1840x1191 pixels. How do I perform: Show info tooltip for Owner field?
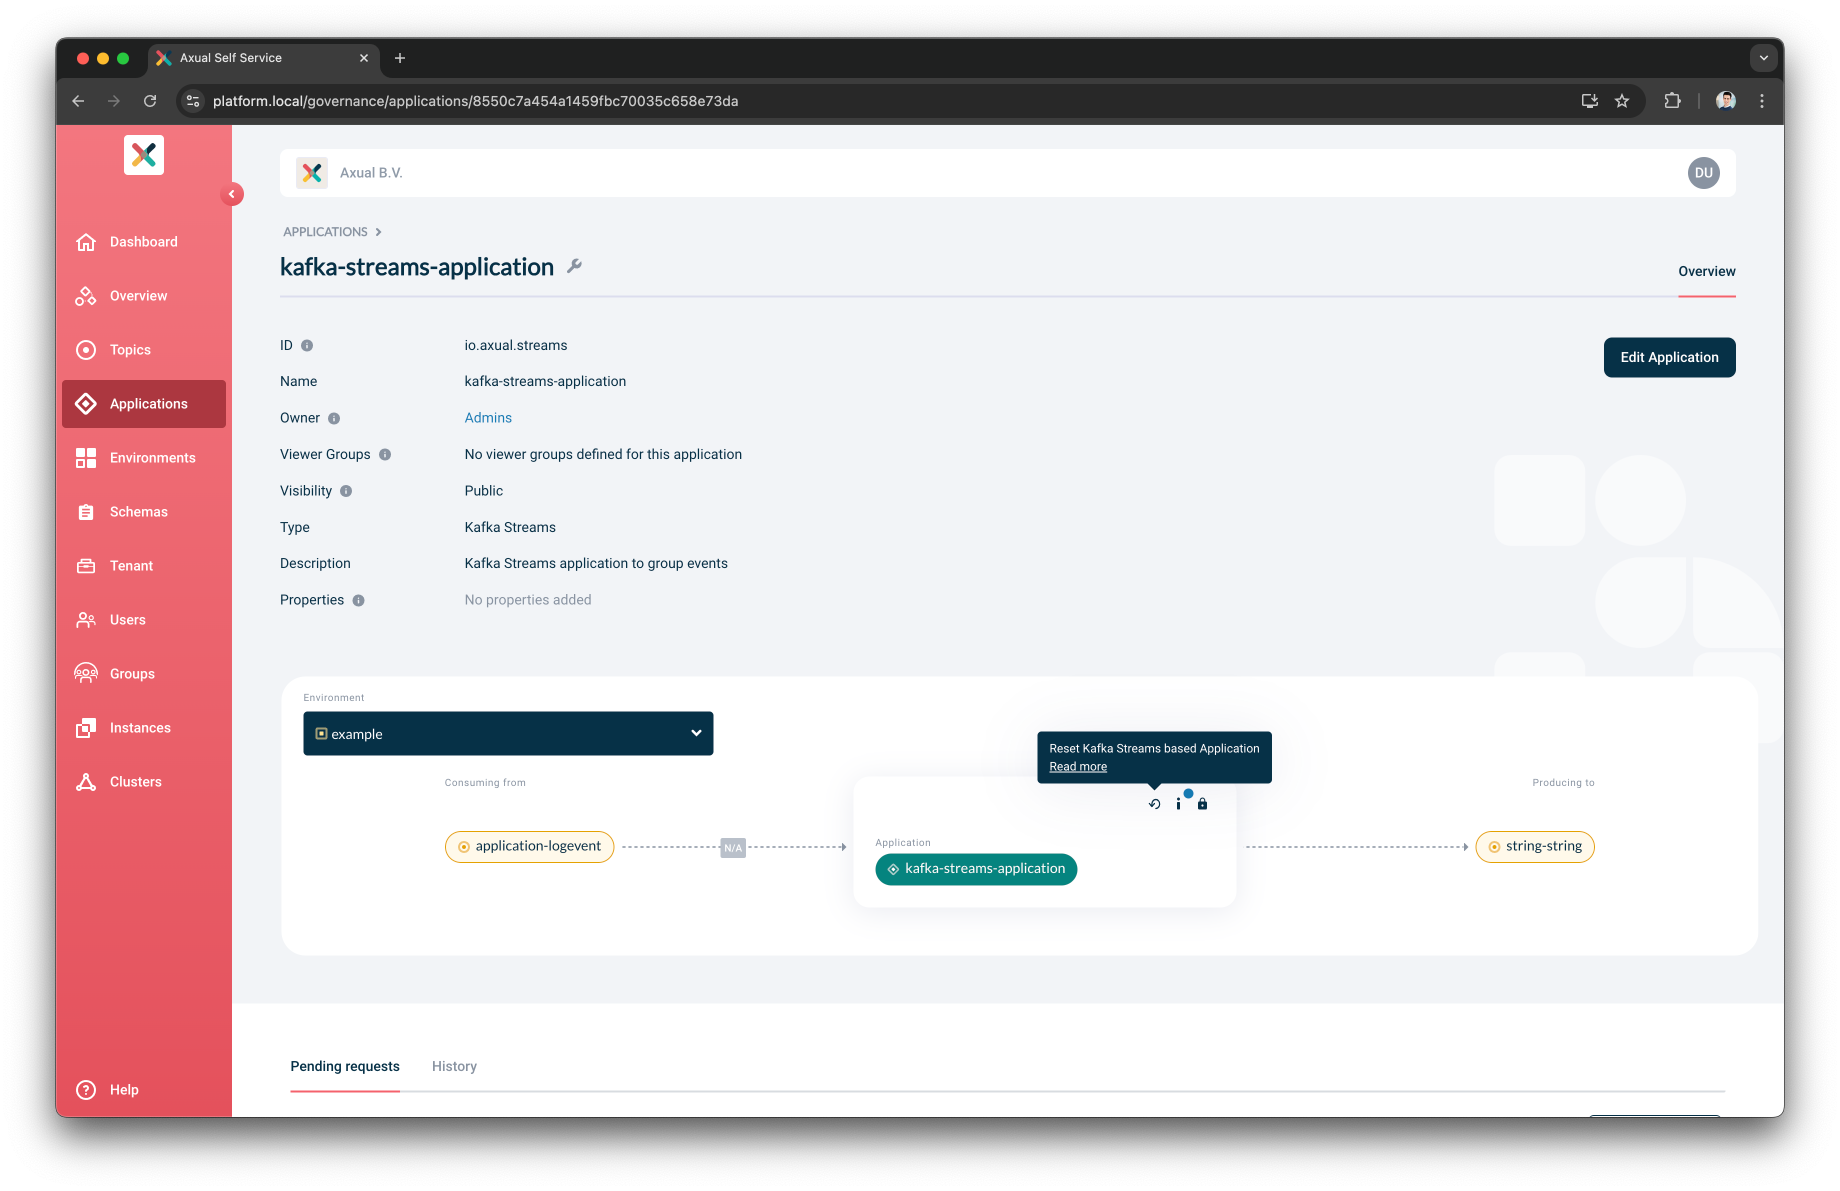pyautogui.click(x=334, y=419)
